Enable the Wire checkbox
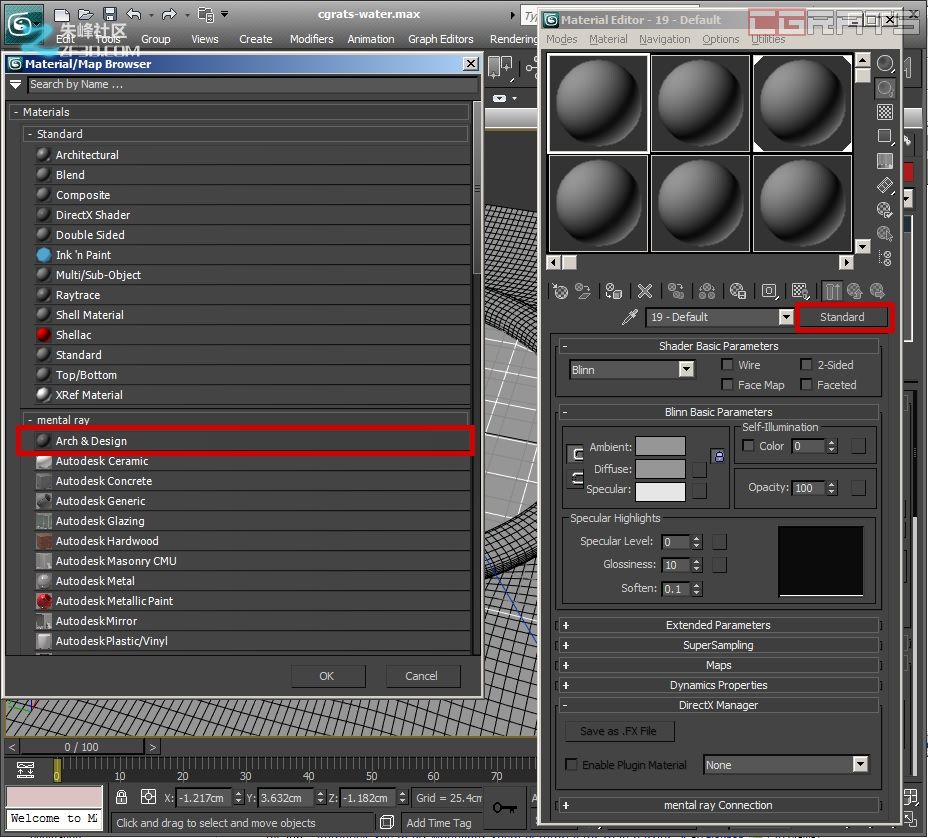928x838 pixels. 727,365
